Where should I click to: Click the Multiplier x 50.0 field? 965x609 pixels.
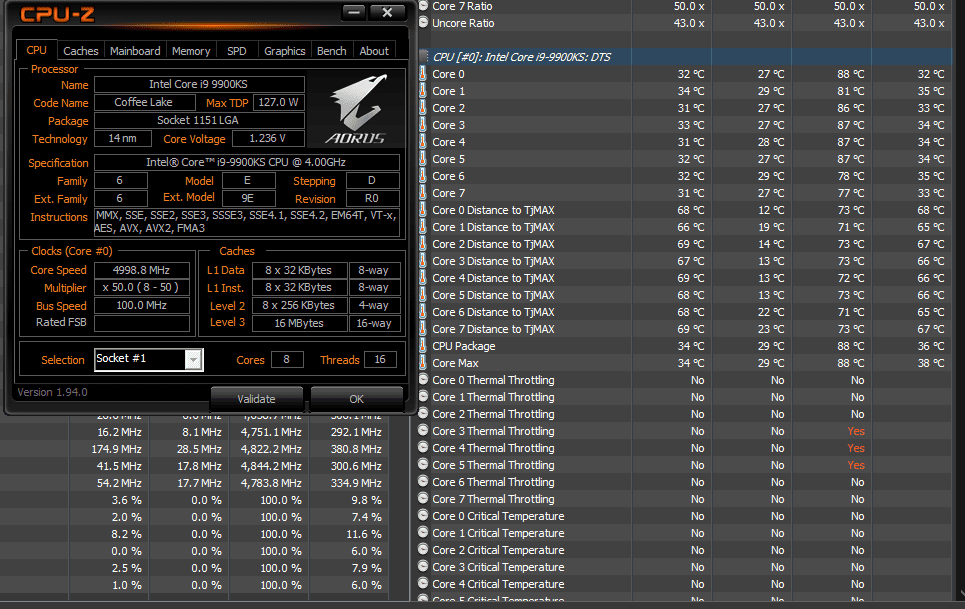142,287
